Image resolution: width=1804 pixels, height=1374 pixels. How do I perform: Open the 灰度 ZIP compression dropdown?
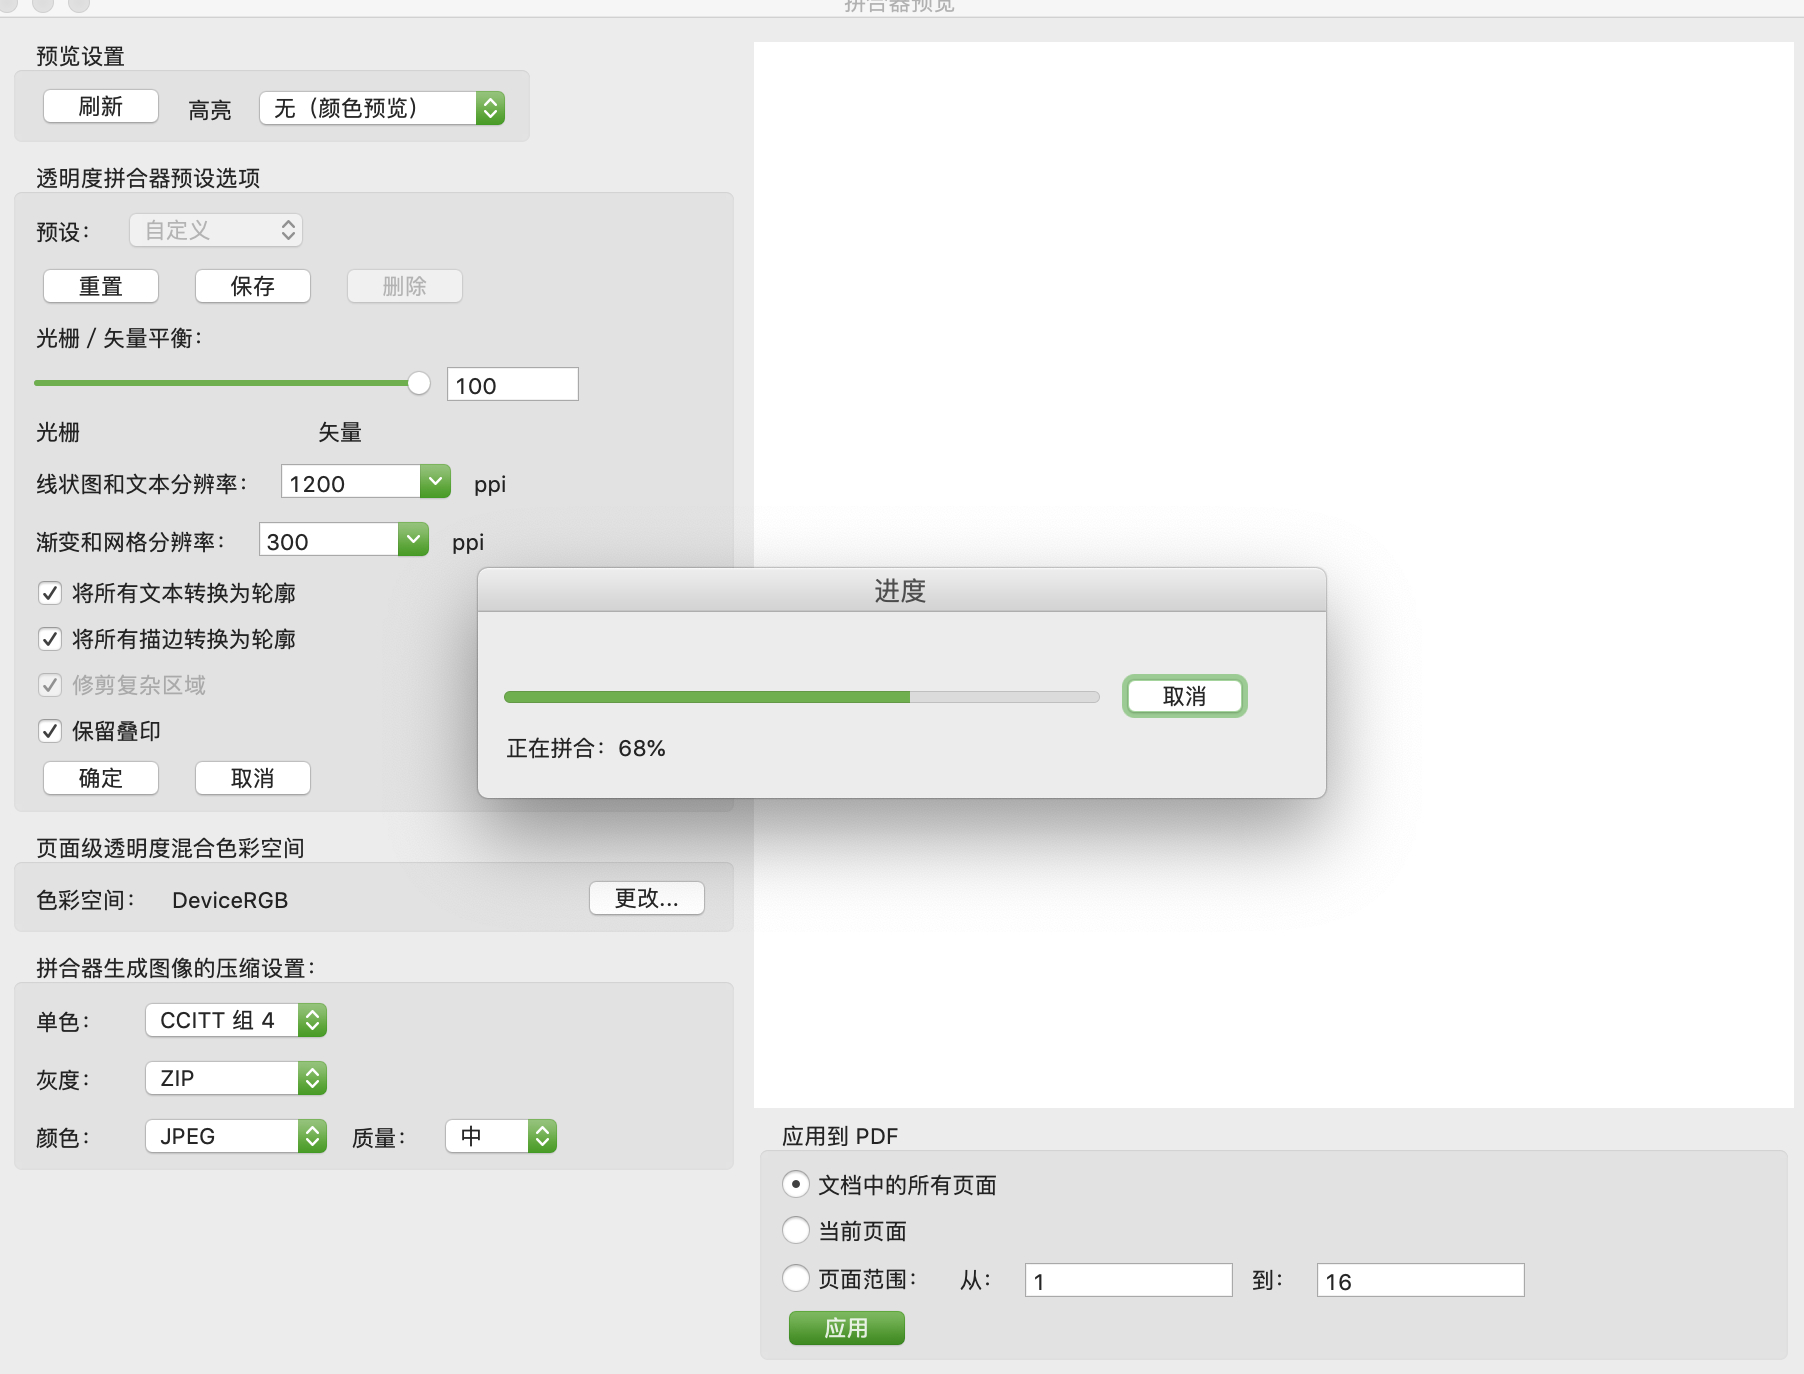point(236,1078)
